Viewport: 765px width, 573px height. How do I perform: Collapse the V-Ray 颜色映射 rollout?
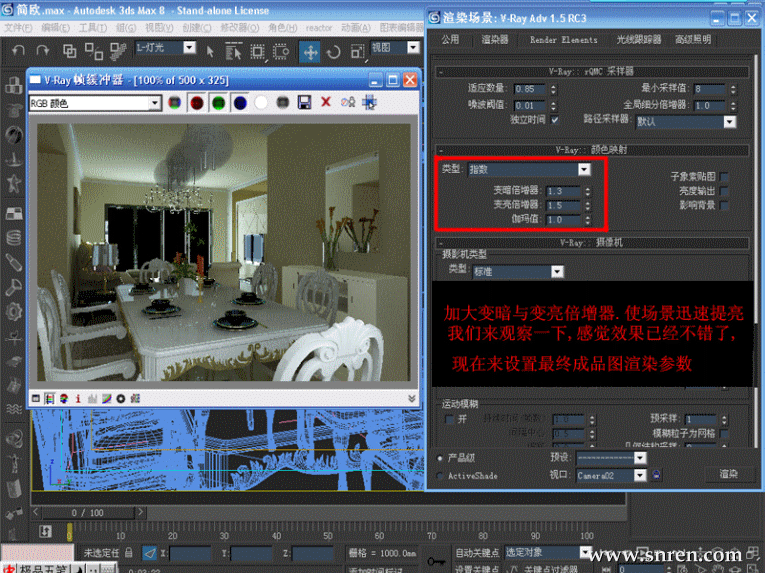click(592, 150)
